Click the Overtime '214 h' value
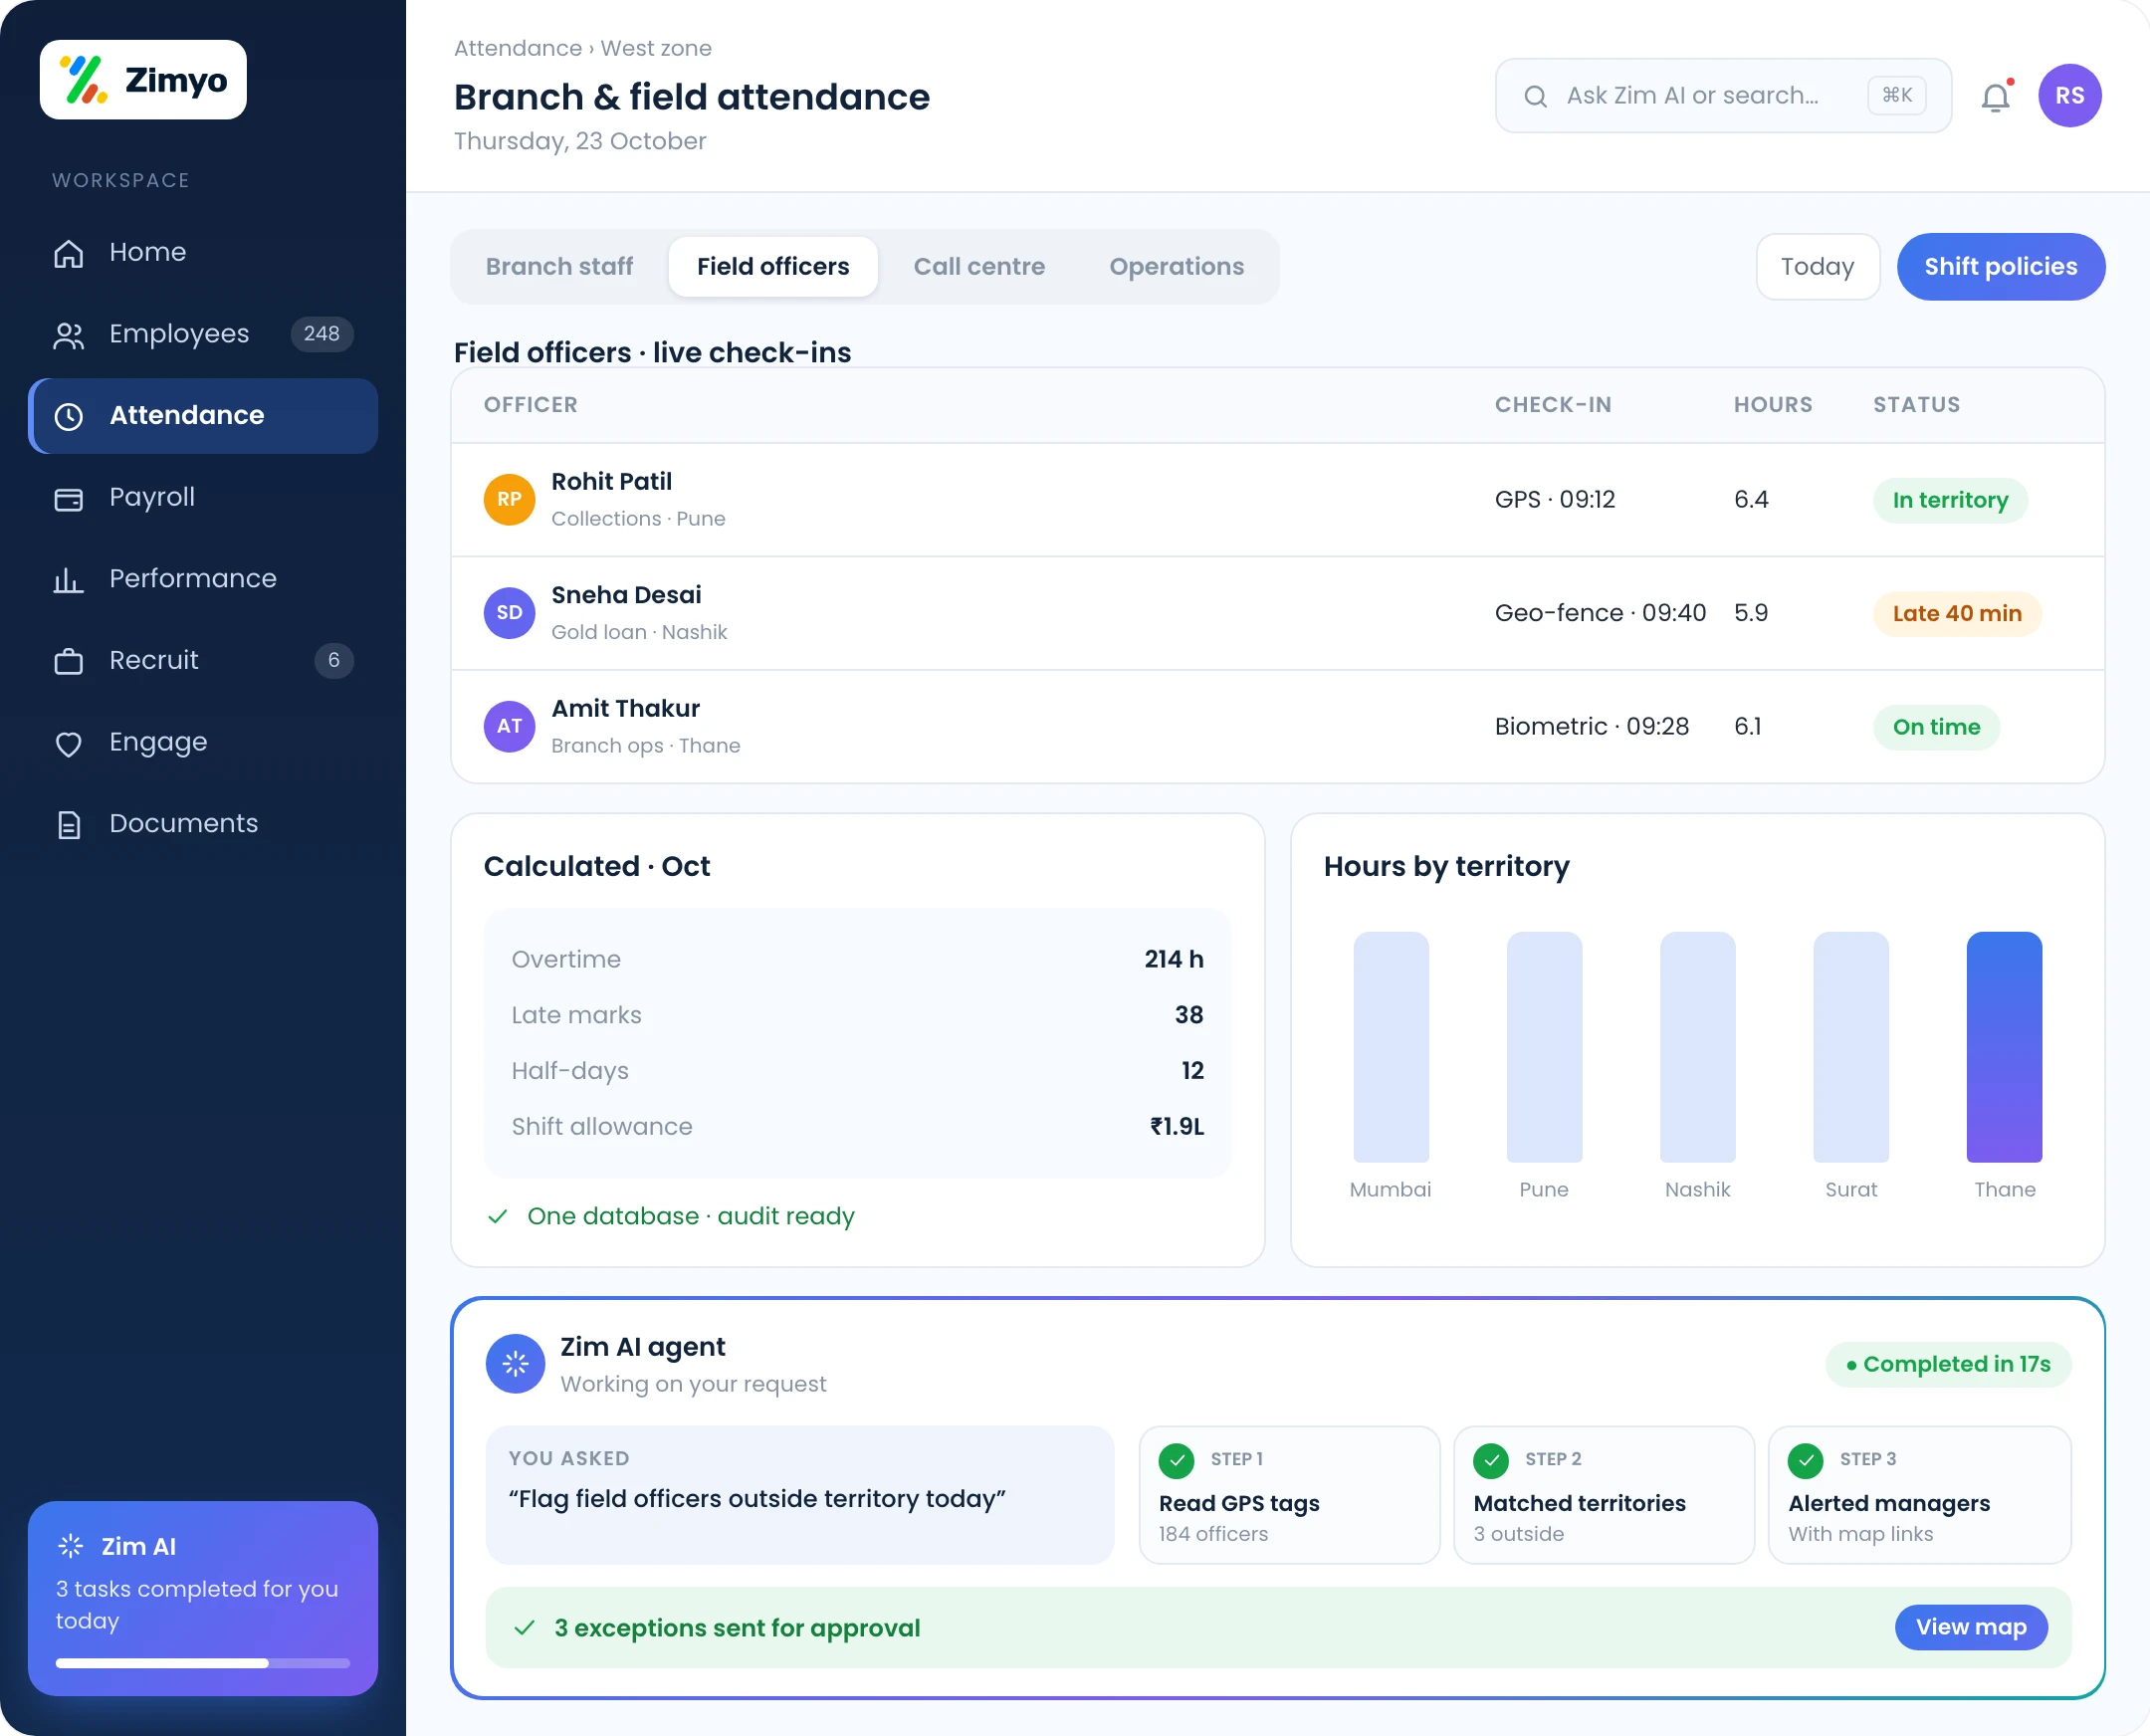This screenshot has width=2150, height=1736. click(1174, 960)
